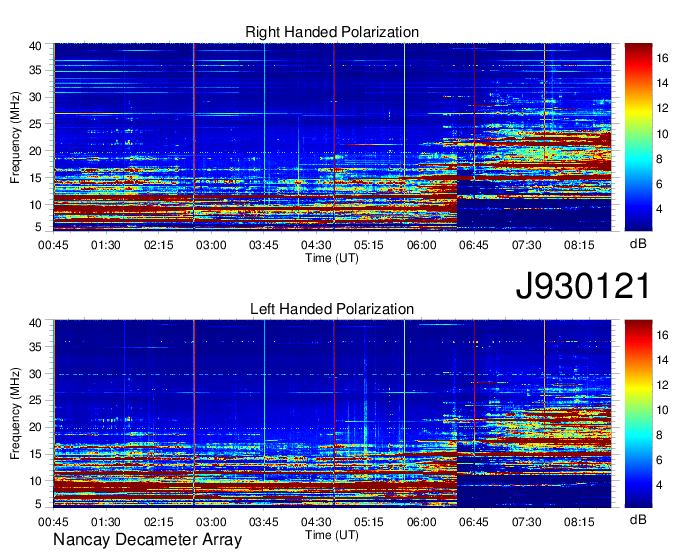This screenshot has width=680, height=552.
Task: Click the 5 MHz tick of the Left Handed plot
Action: coord(38,504)
